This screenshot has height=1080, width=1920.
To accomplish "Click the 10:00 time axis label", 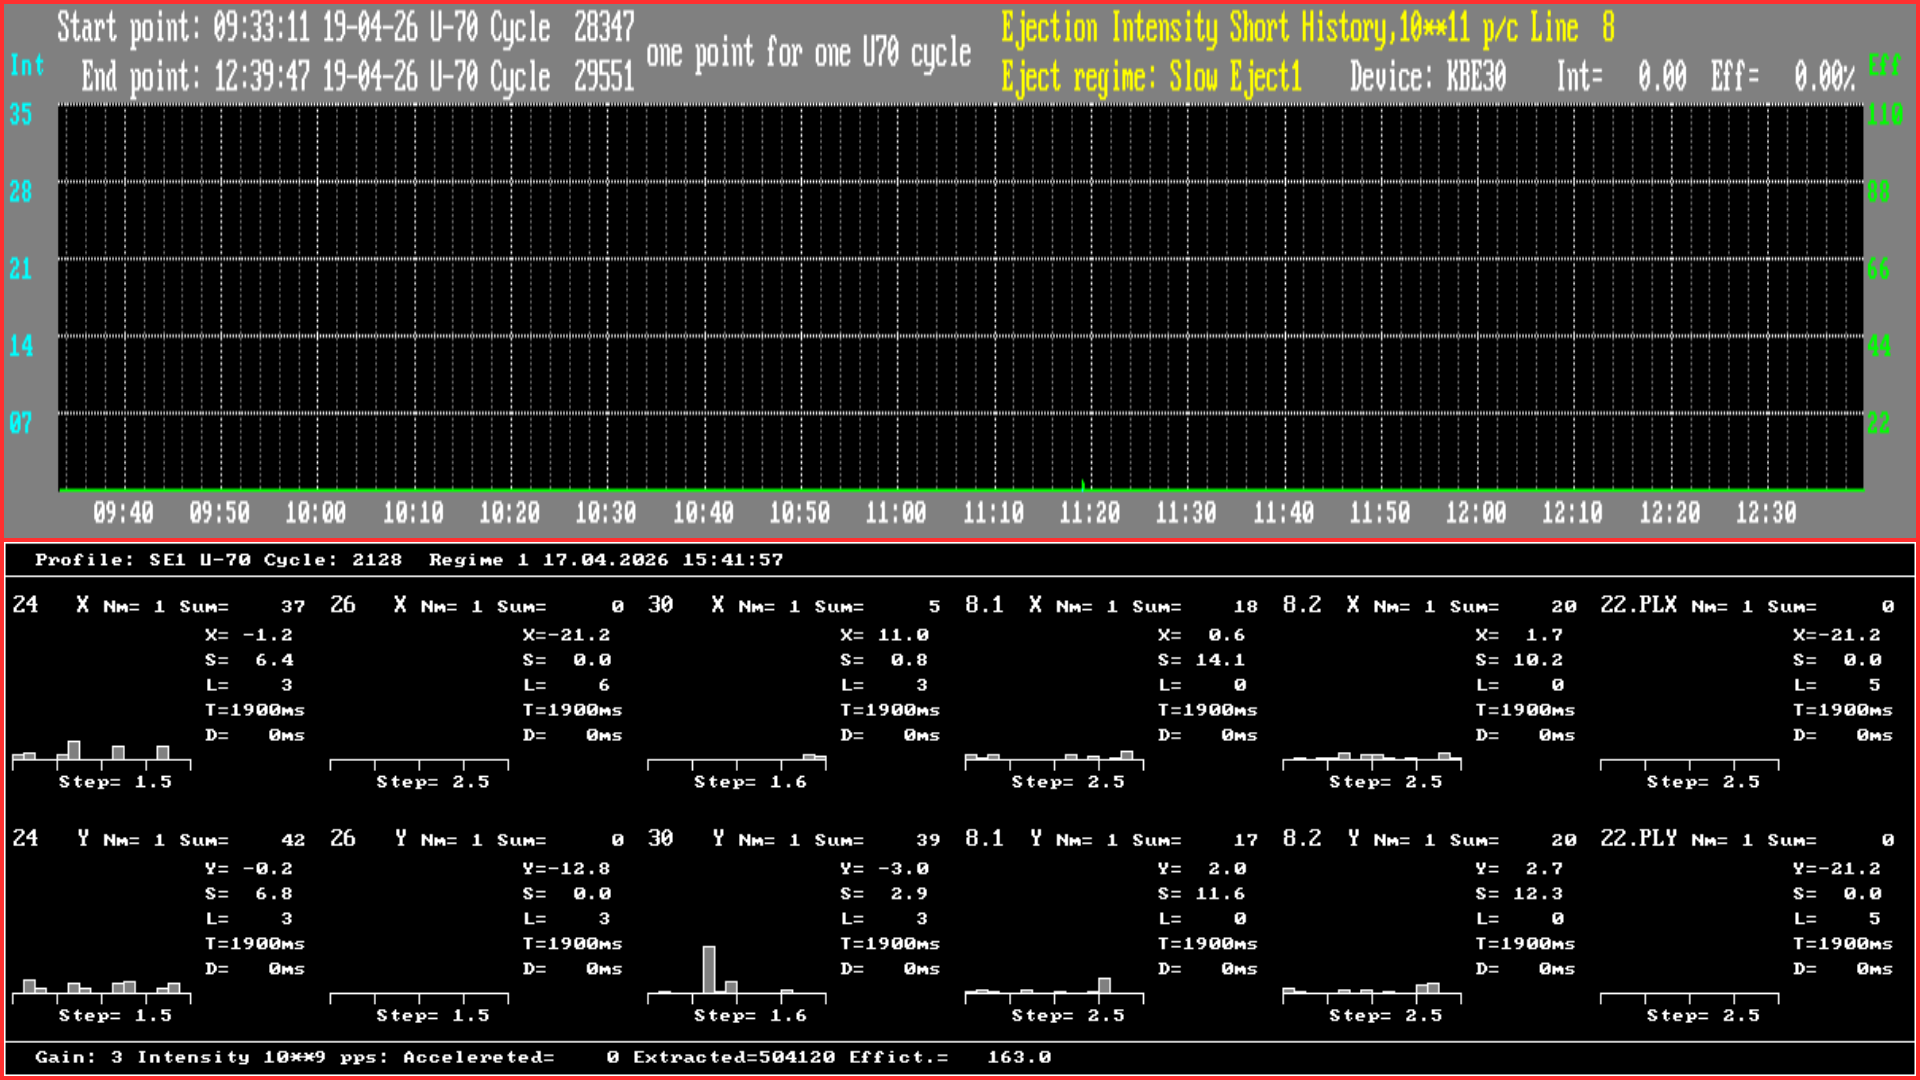I will tap(316, 513).
